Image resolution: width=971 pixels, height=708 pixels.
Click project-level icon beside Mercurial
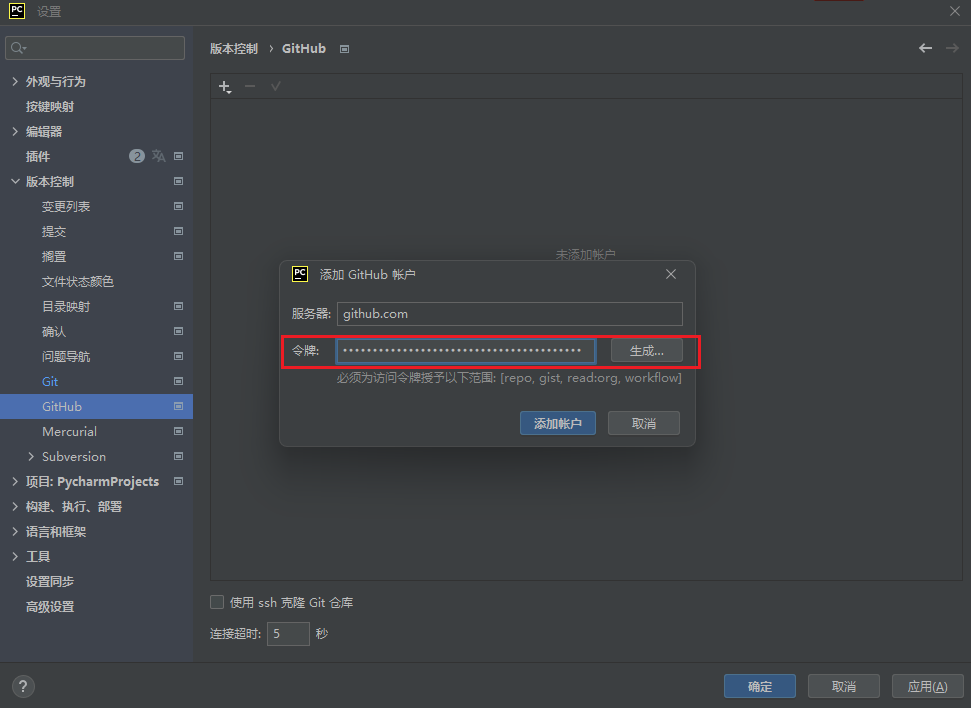point(178,431)
